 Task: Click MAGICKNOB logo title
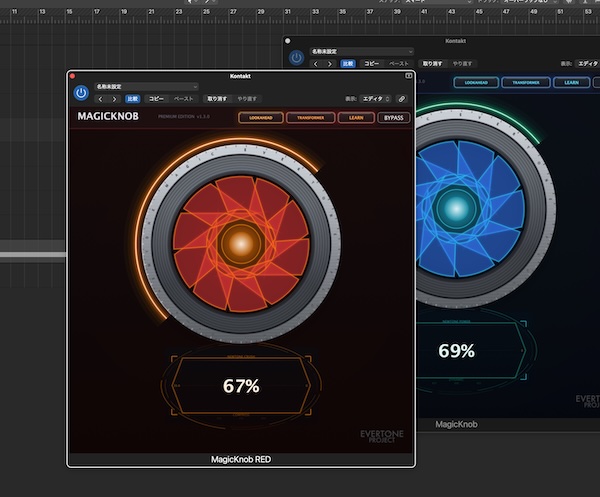108,116
